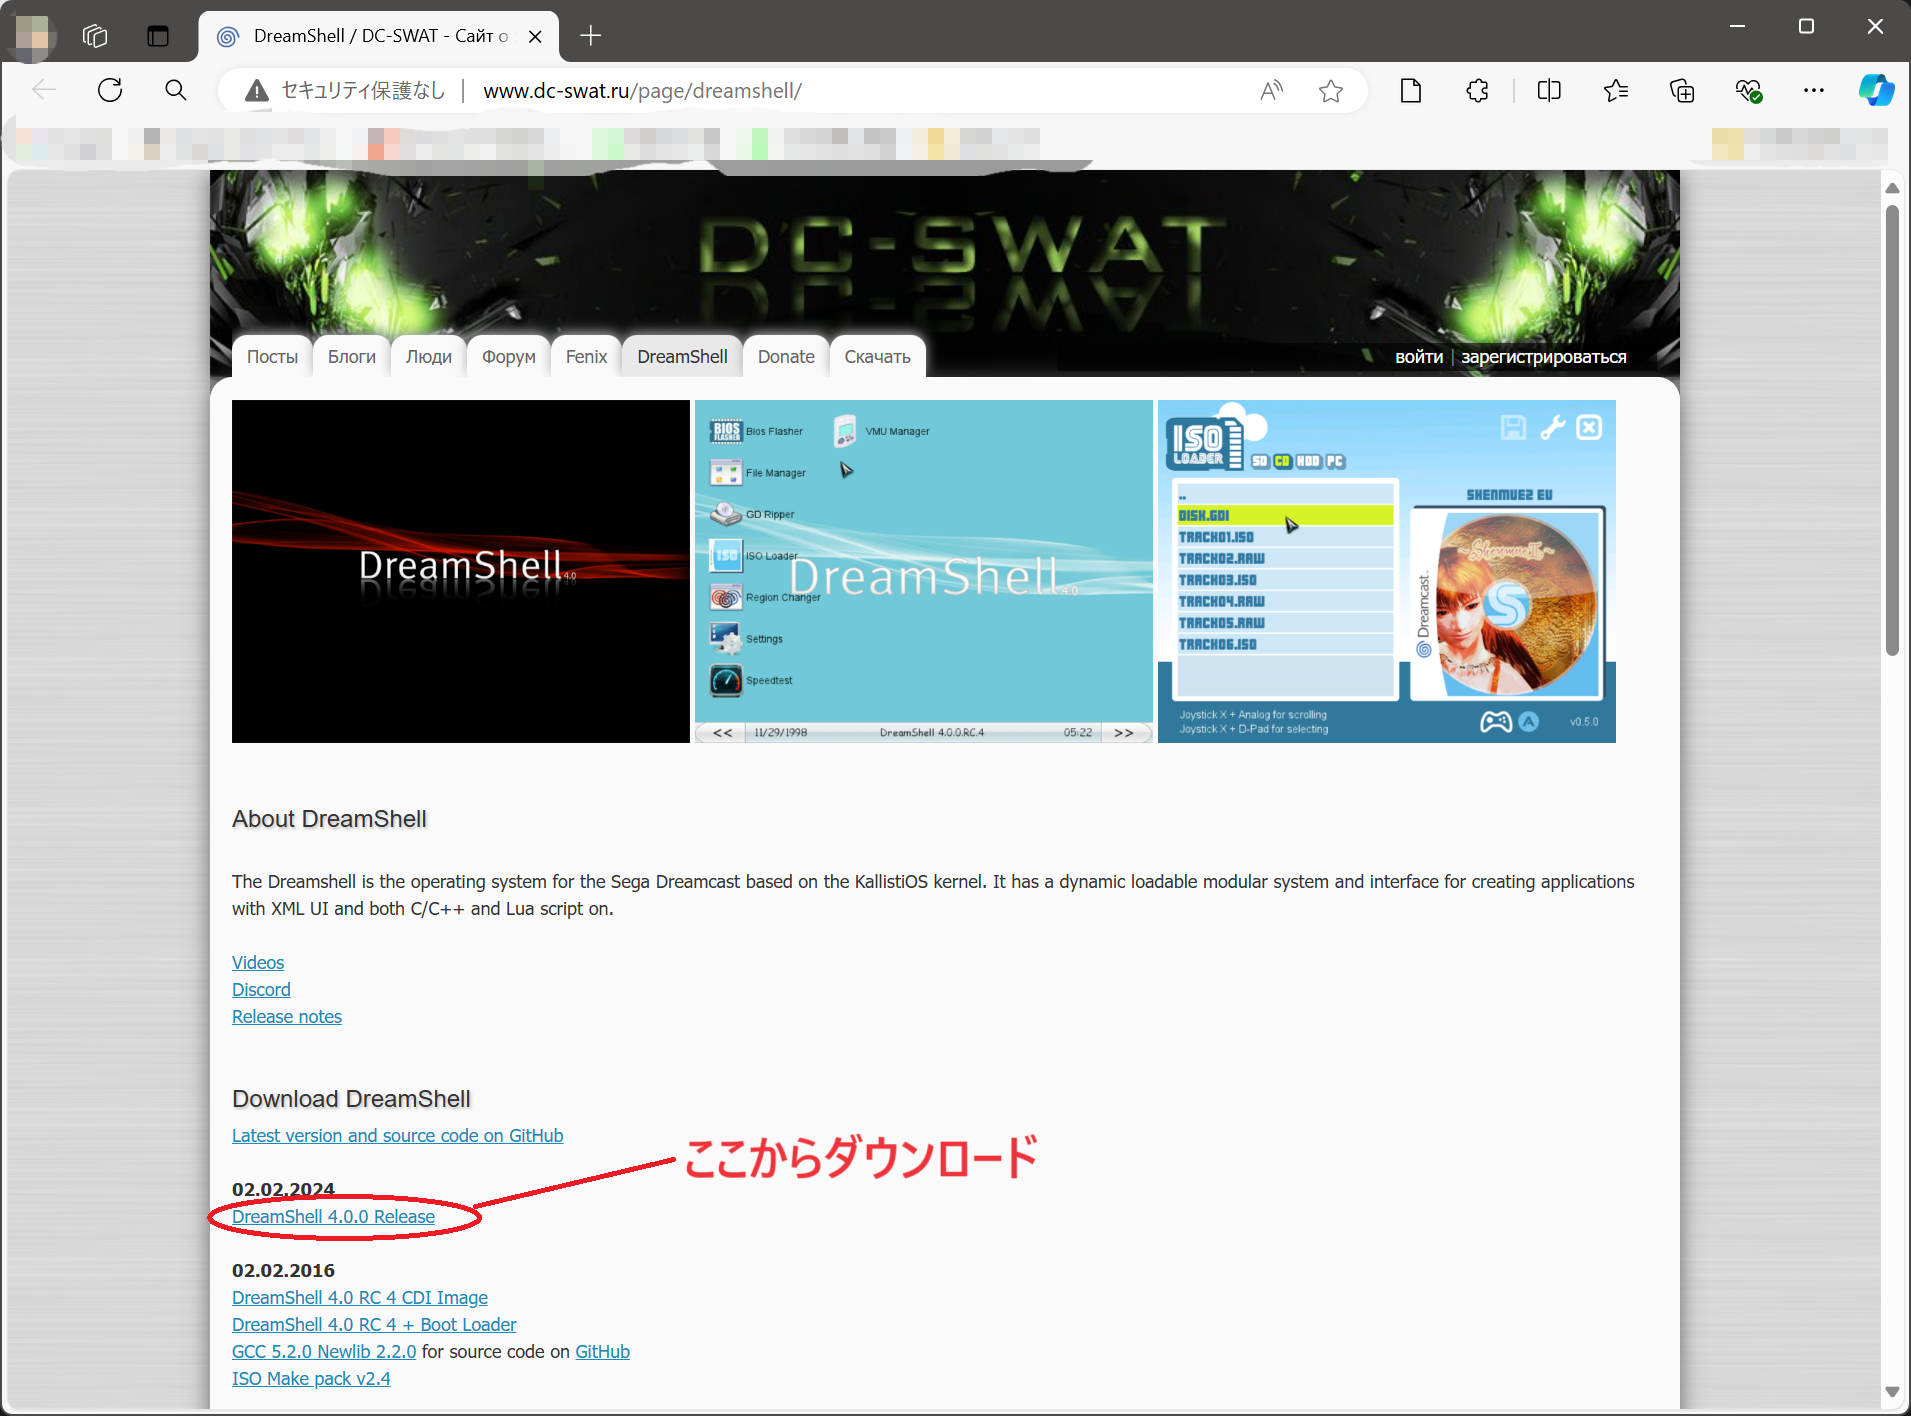Open the Посты menu tab
Viewport: 1911px width, 1416px height.
coord(272,357)
